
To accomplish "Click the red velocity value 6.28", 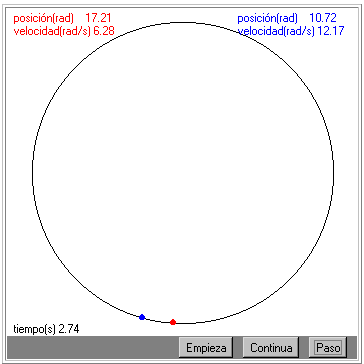I will [x=104, y=31].
